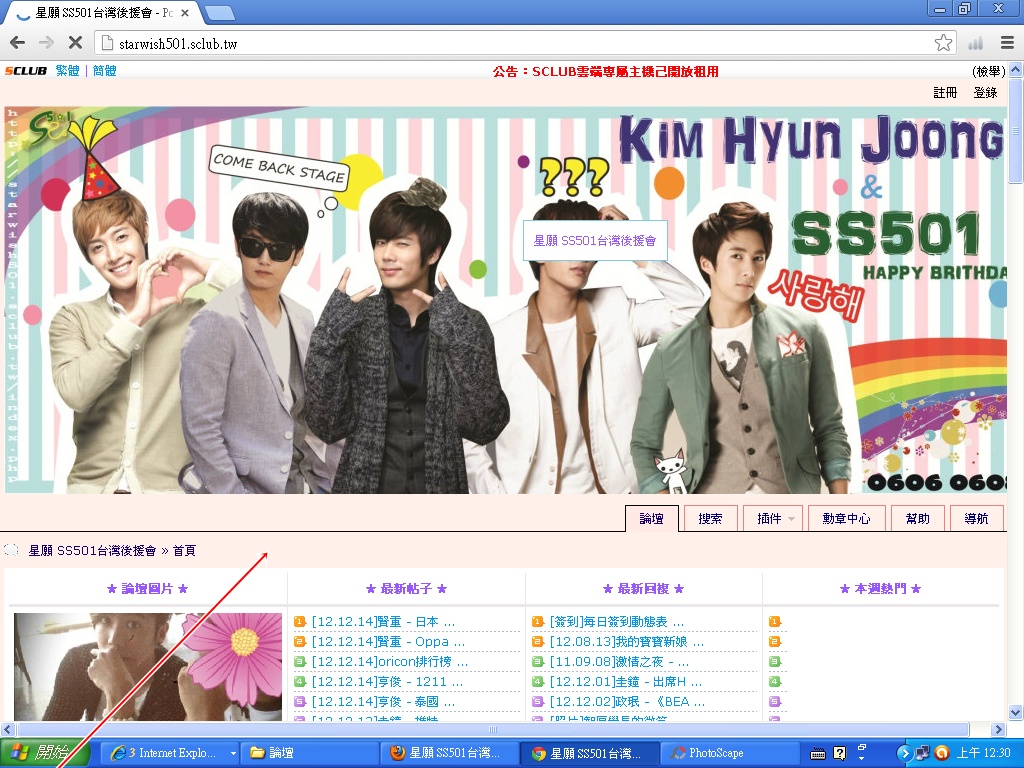Click the network computers tray icon
Viewport: 1024px width, 768px height.
tap(922, 753)
